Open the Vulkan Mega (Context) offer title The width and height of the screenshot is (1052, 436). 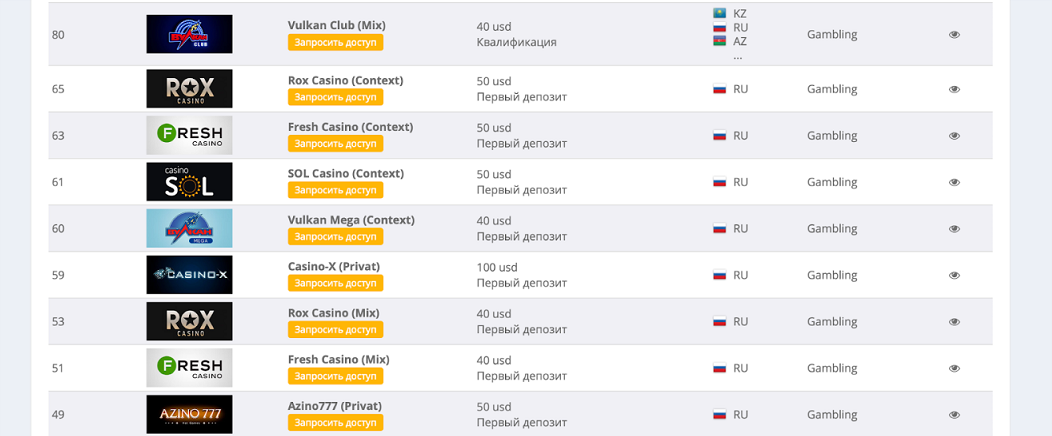(351, 220)
